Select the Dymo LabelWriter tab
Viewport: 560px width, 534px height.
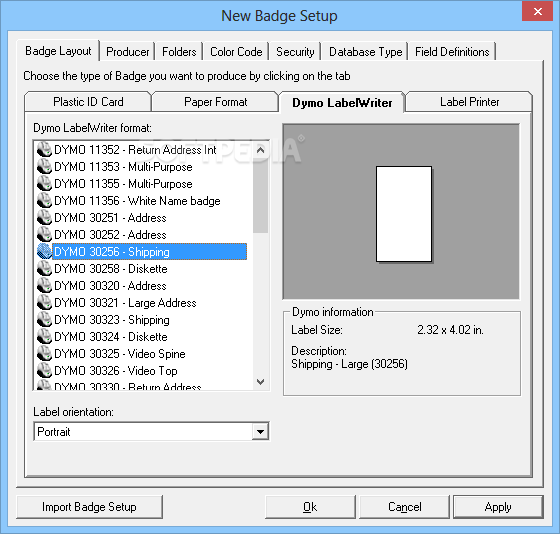coord(342,103)
